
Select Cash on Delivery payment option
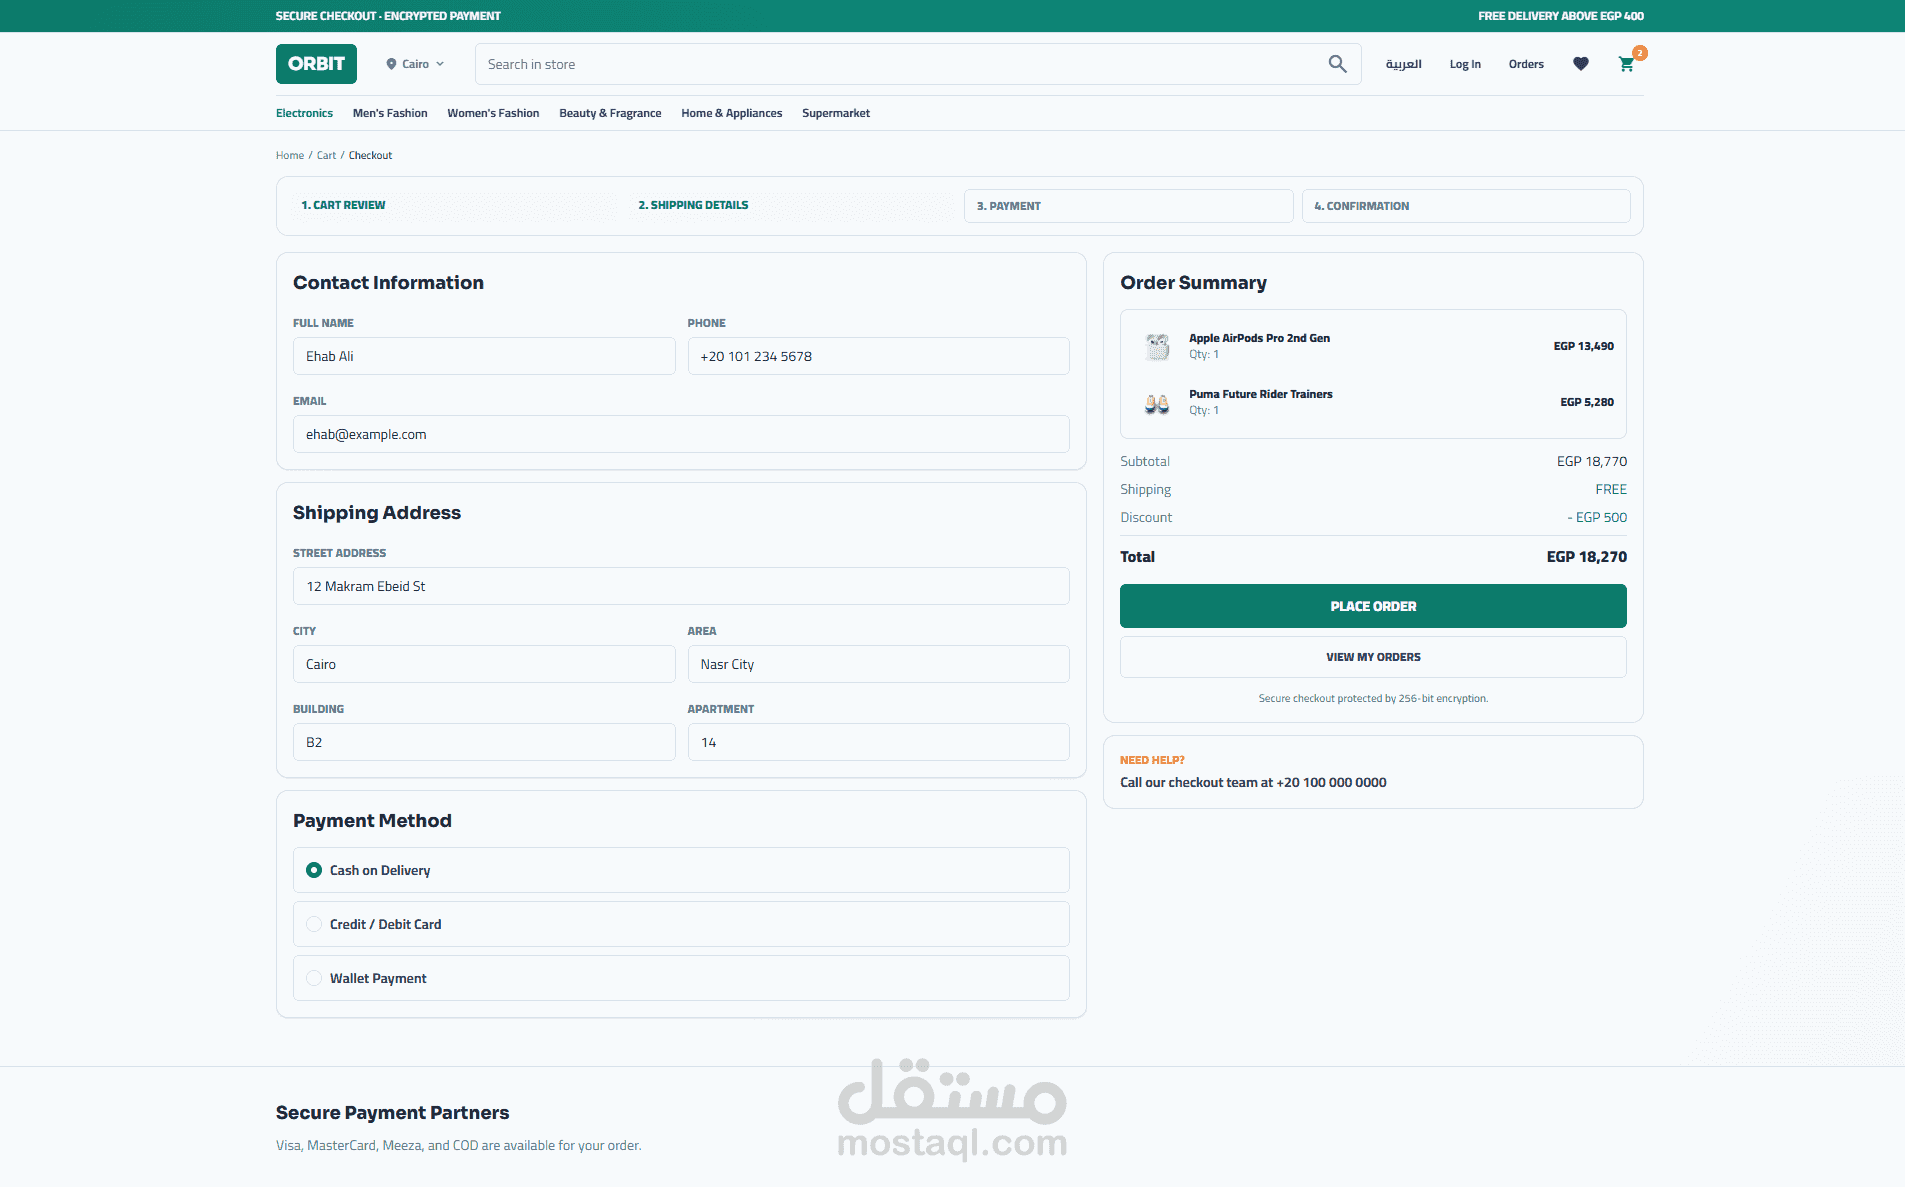pos(681,870)
